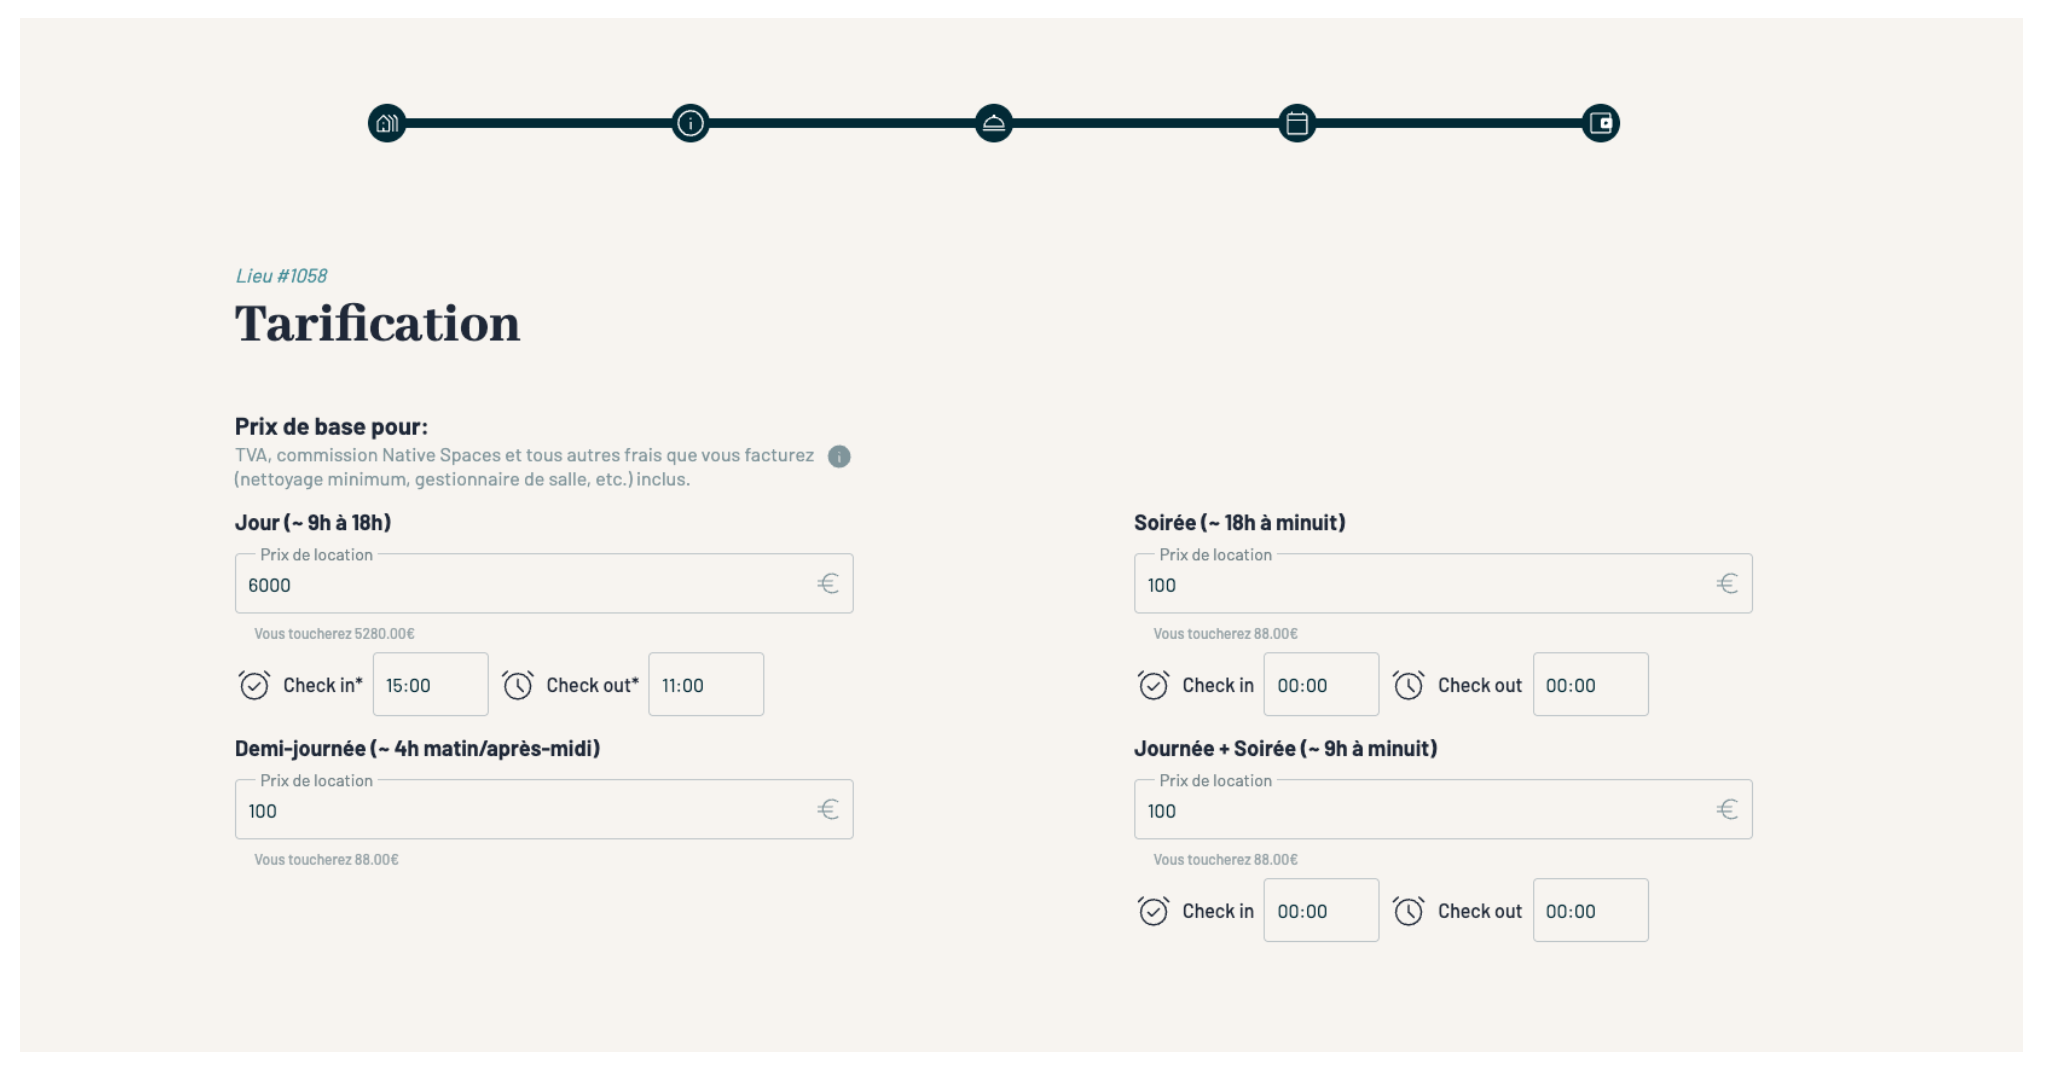The height and width of the screenshot is (1071, 2048).
Task: Open the Jour check-out time 11:00 selector
Action: 706,686
